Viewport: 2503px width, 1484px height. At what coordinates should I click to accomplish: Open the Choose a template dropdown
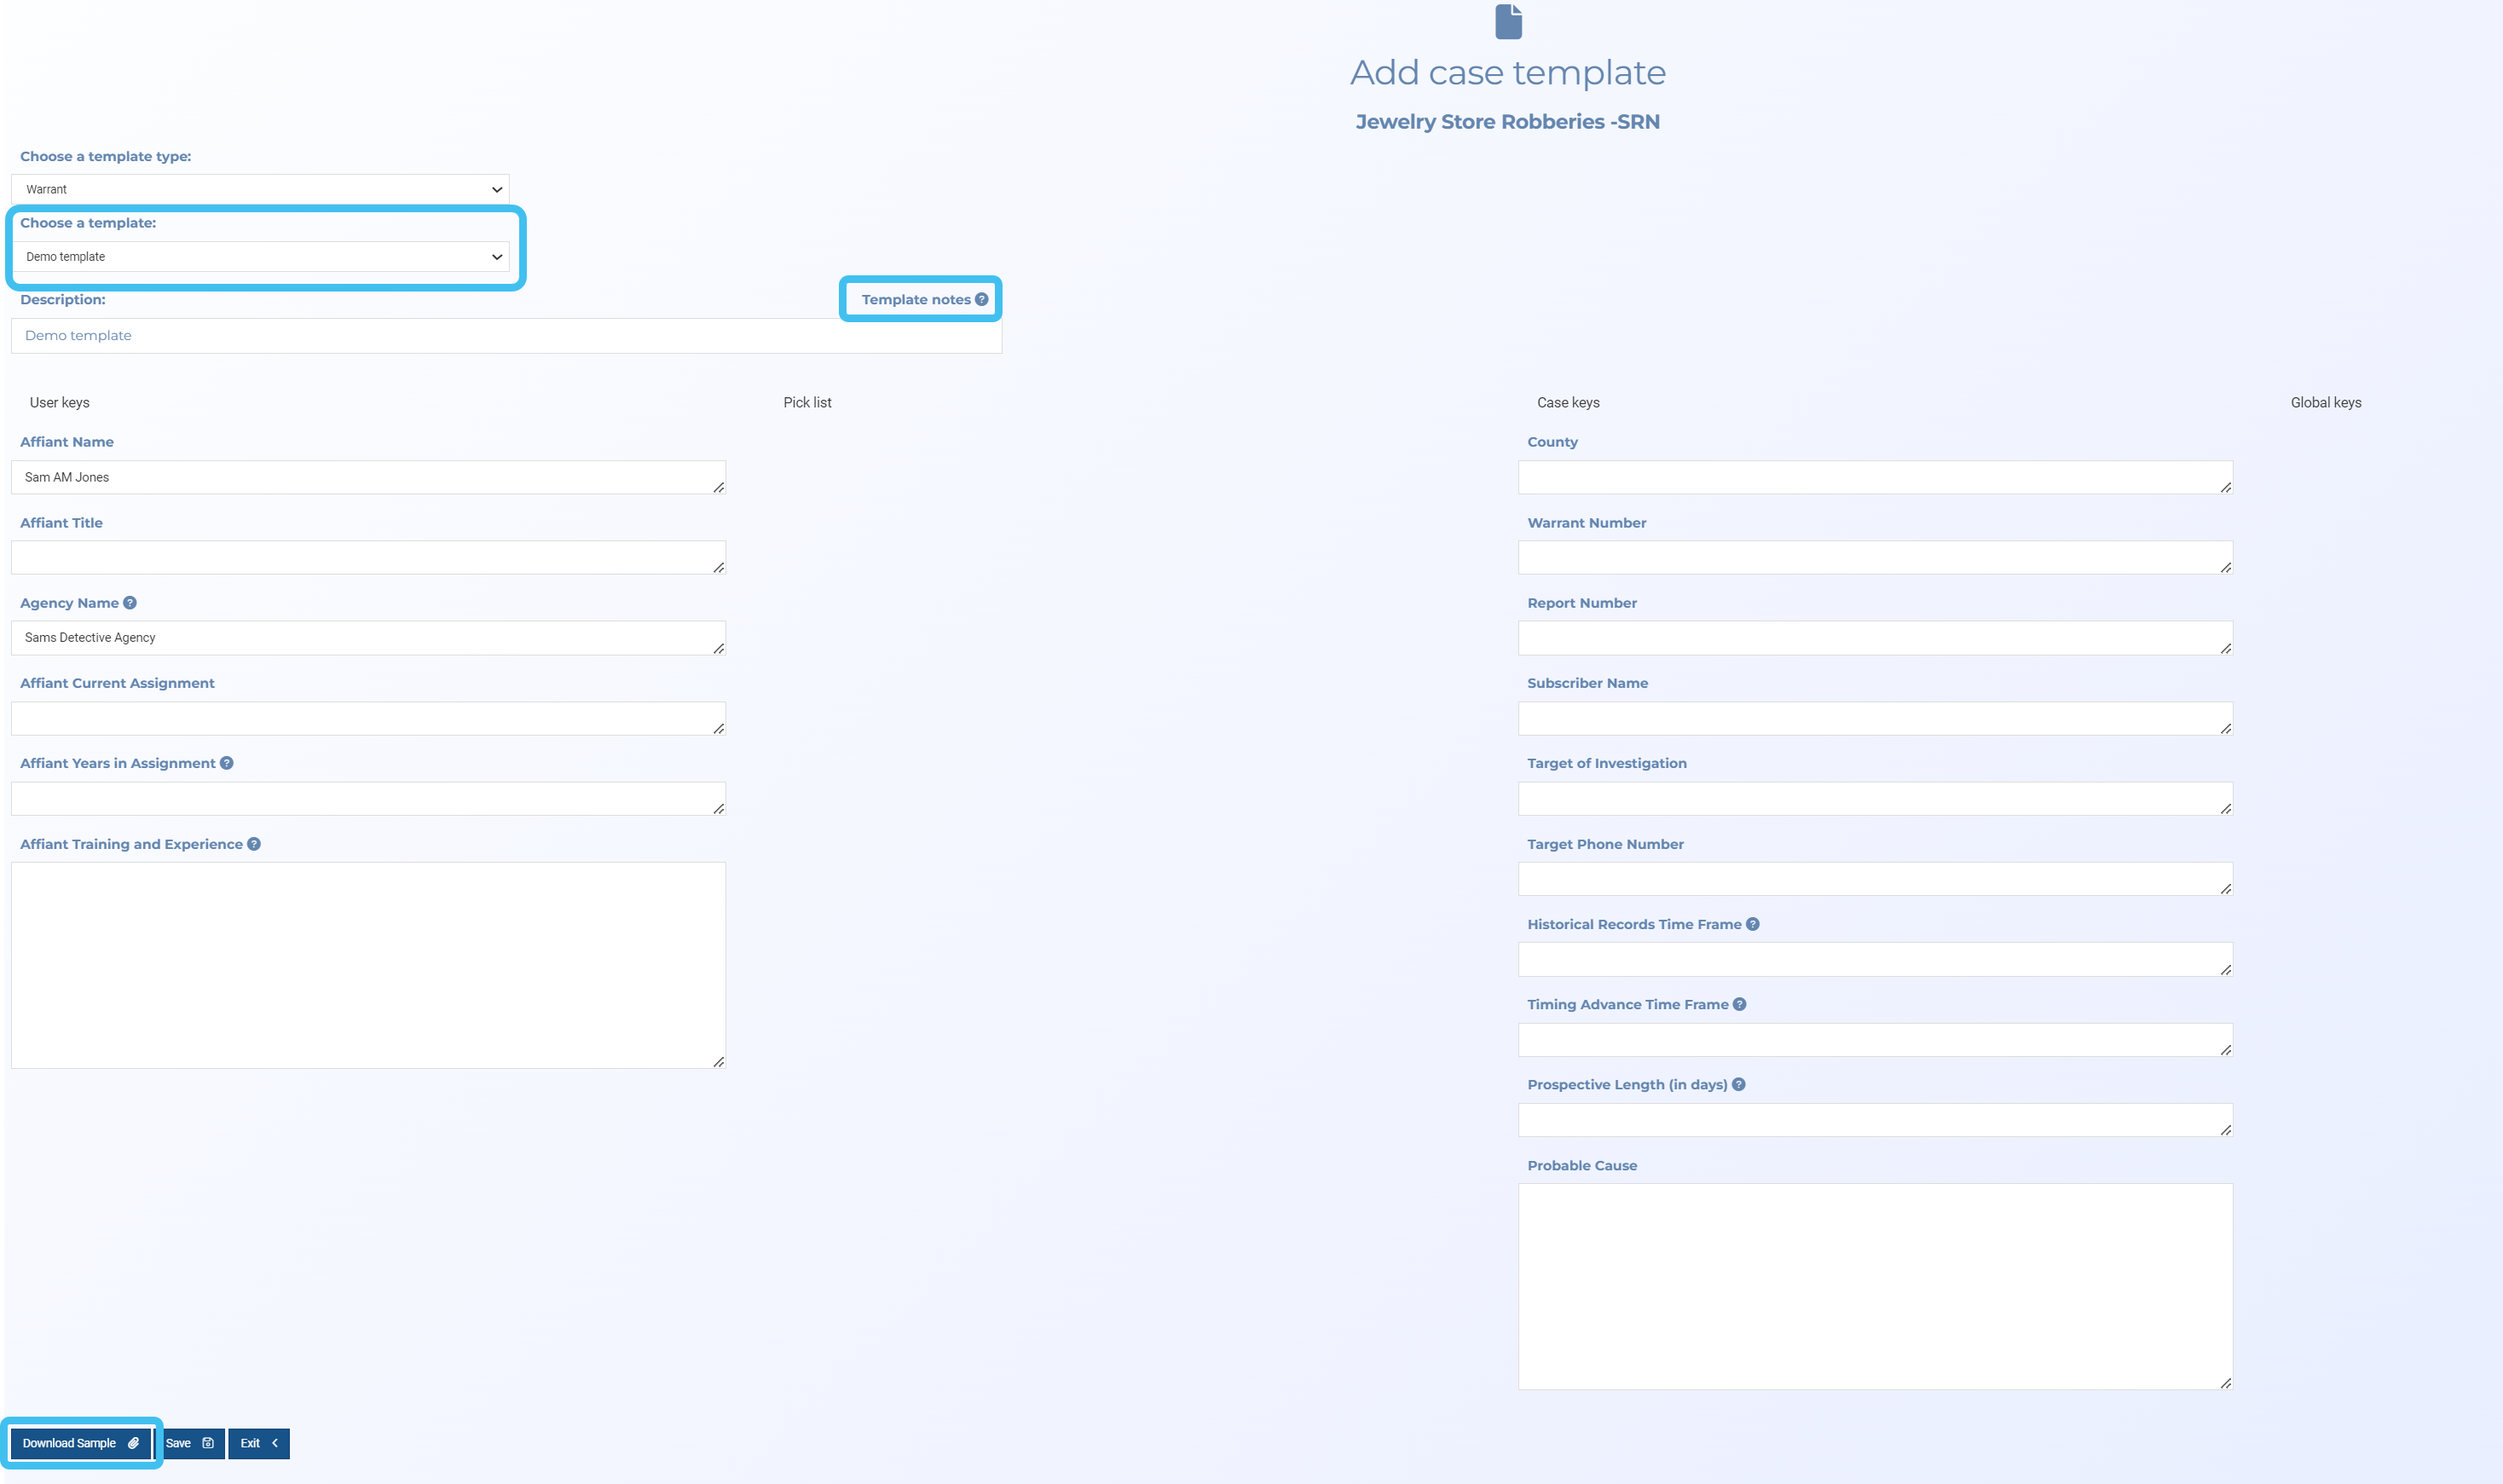pos(260,257)
